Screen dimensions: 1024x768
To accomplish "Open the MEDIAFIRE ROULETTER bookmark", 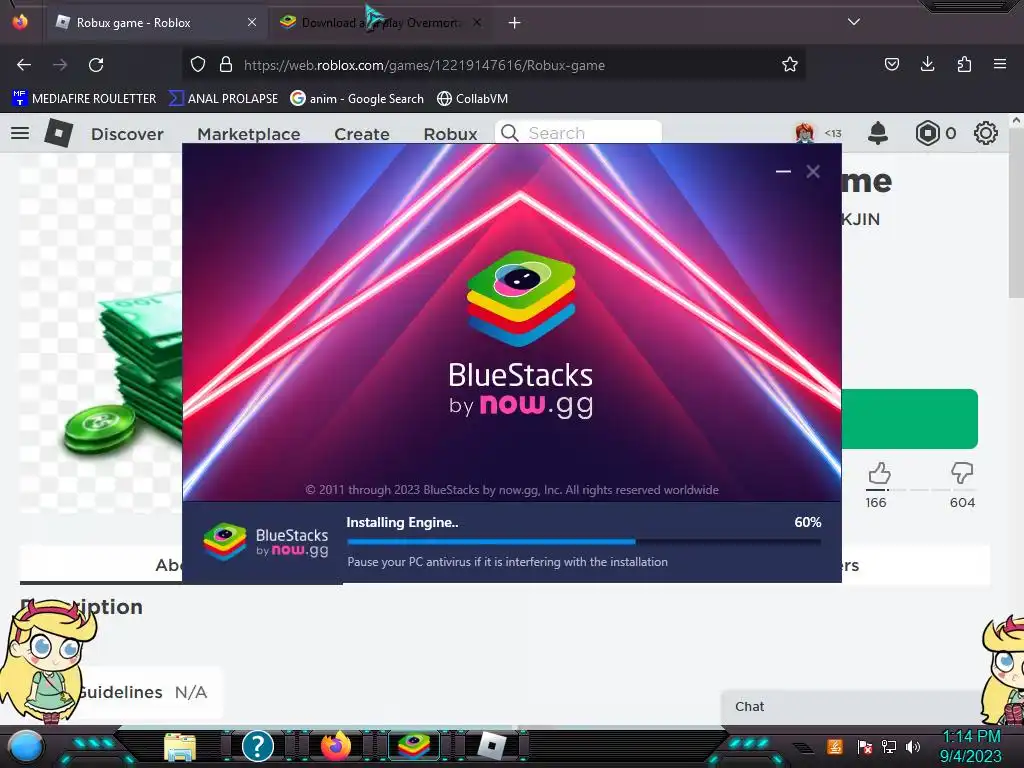I will tap(84, 99).
